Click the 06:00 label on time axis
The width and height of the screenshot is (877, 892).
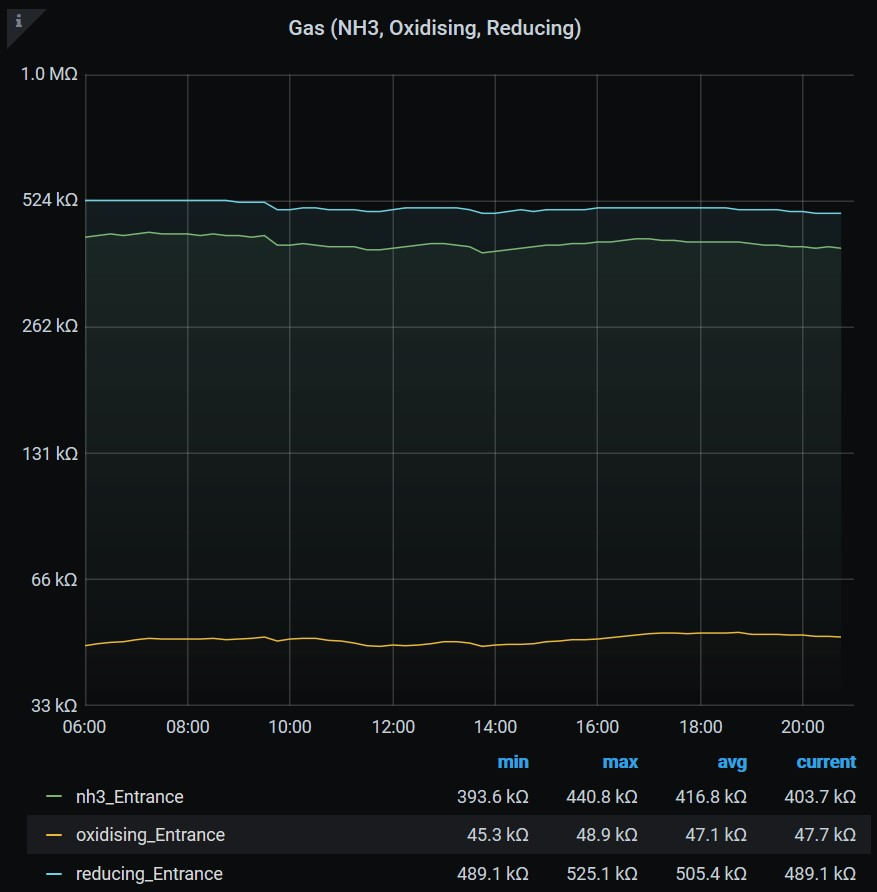tap(85, 727)
